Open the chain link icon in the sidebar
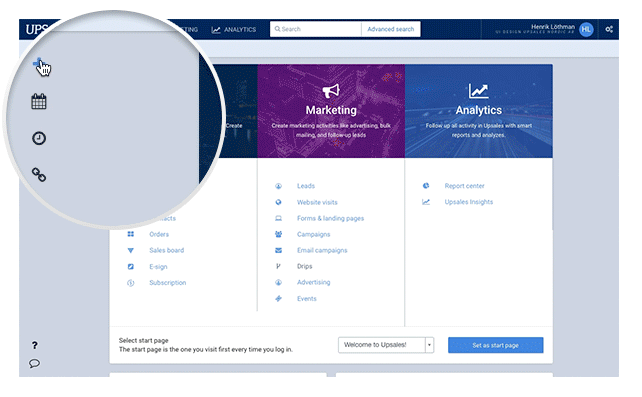The height and width of the screenshot is (397, 642). click(x=39, y=175)
